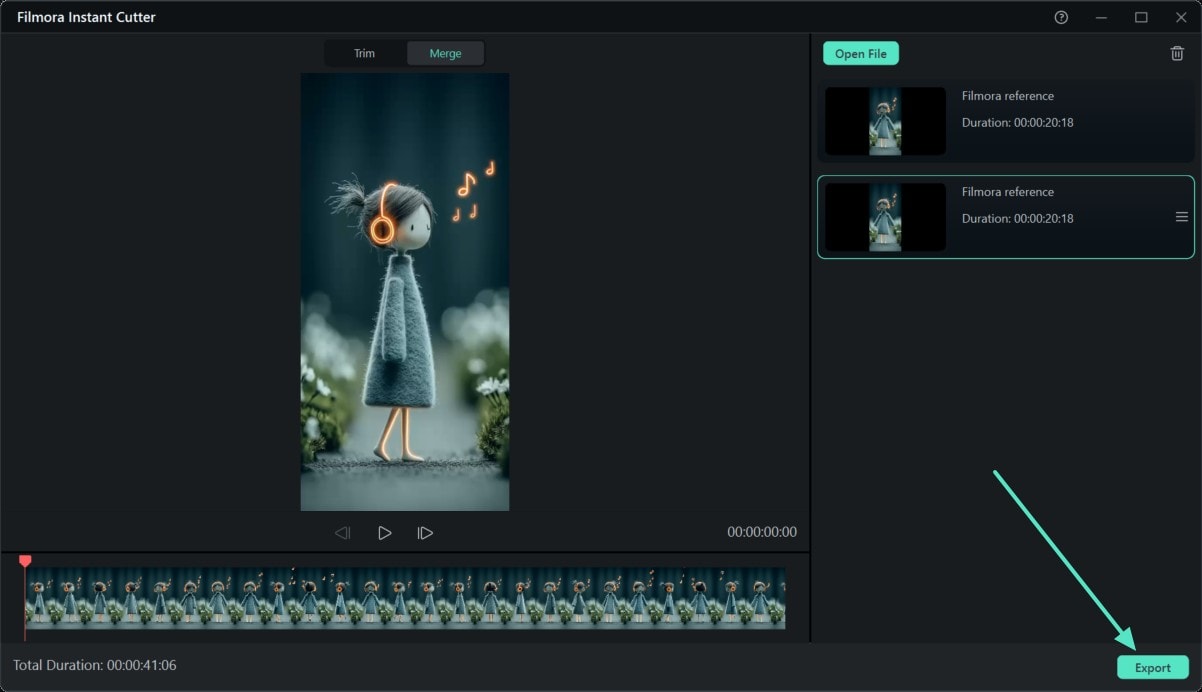Delete clips with the trash icon
This screenshot has height=692, width=1202.
tap(1177, 54)
